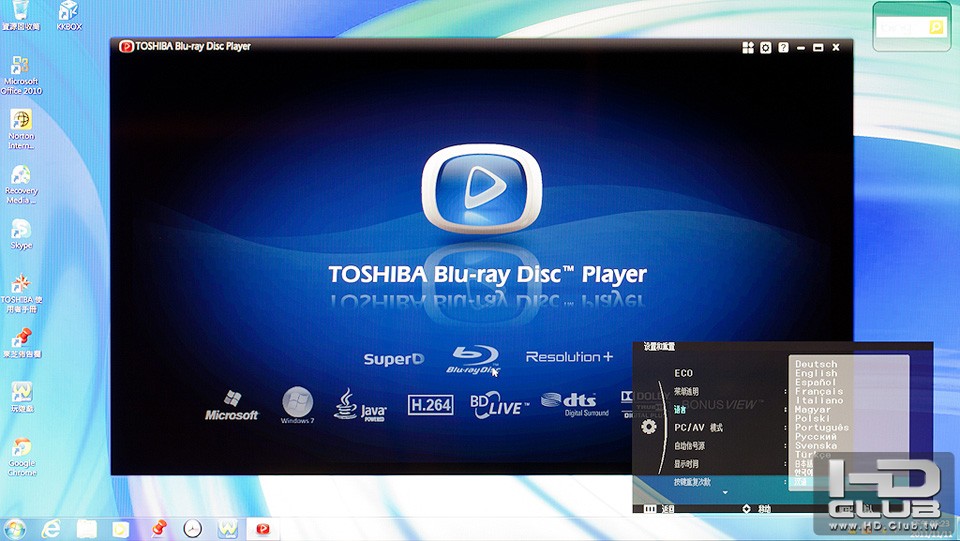960x541 pixels.
Task: Open the media player taskbar icon
Action: point(121,528)
